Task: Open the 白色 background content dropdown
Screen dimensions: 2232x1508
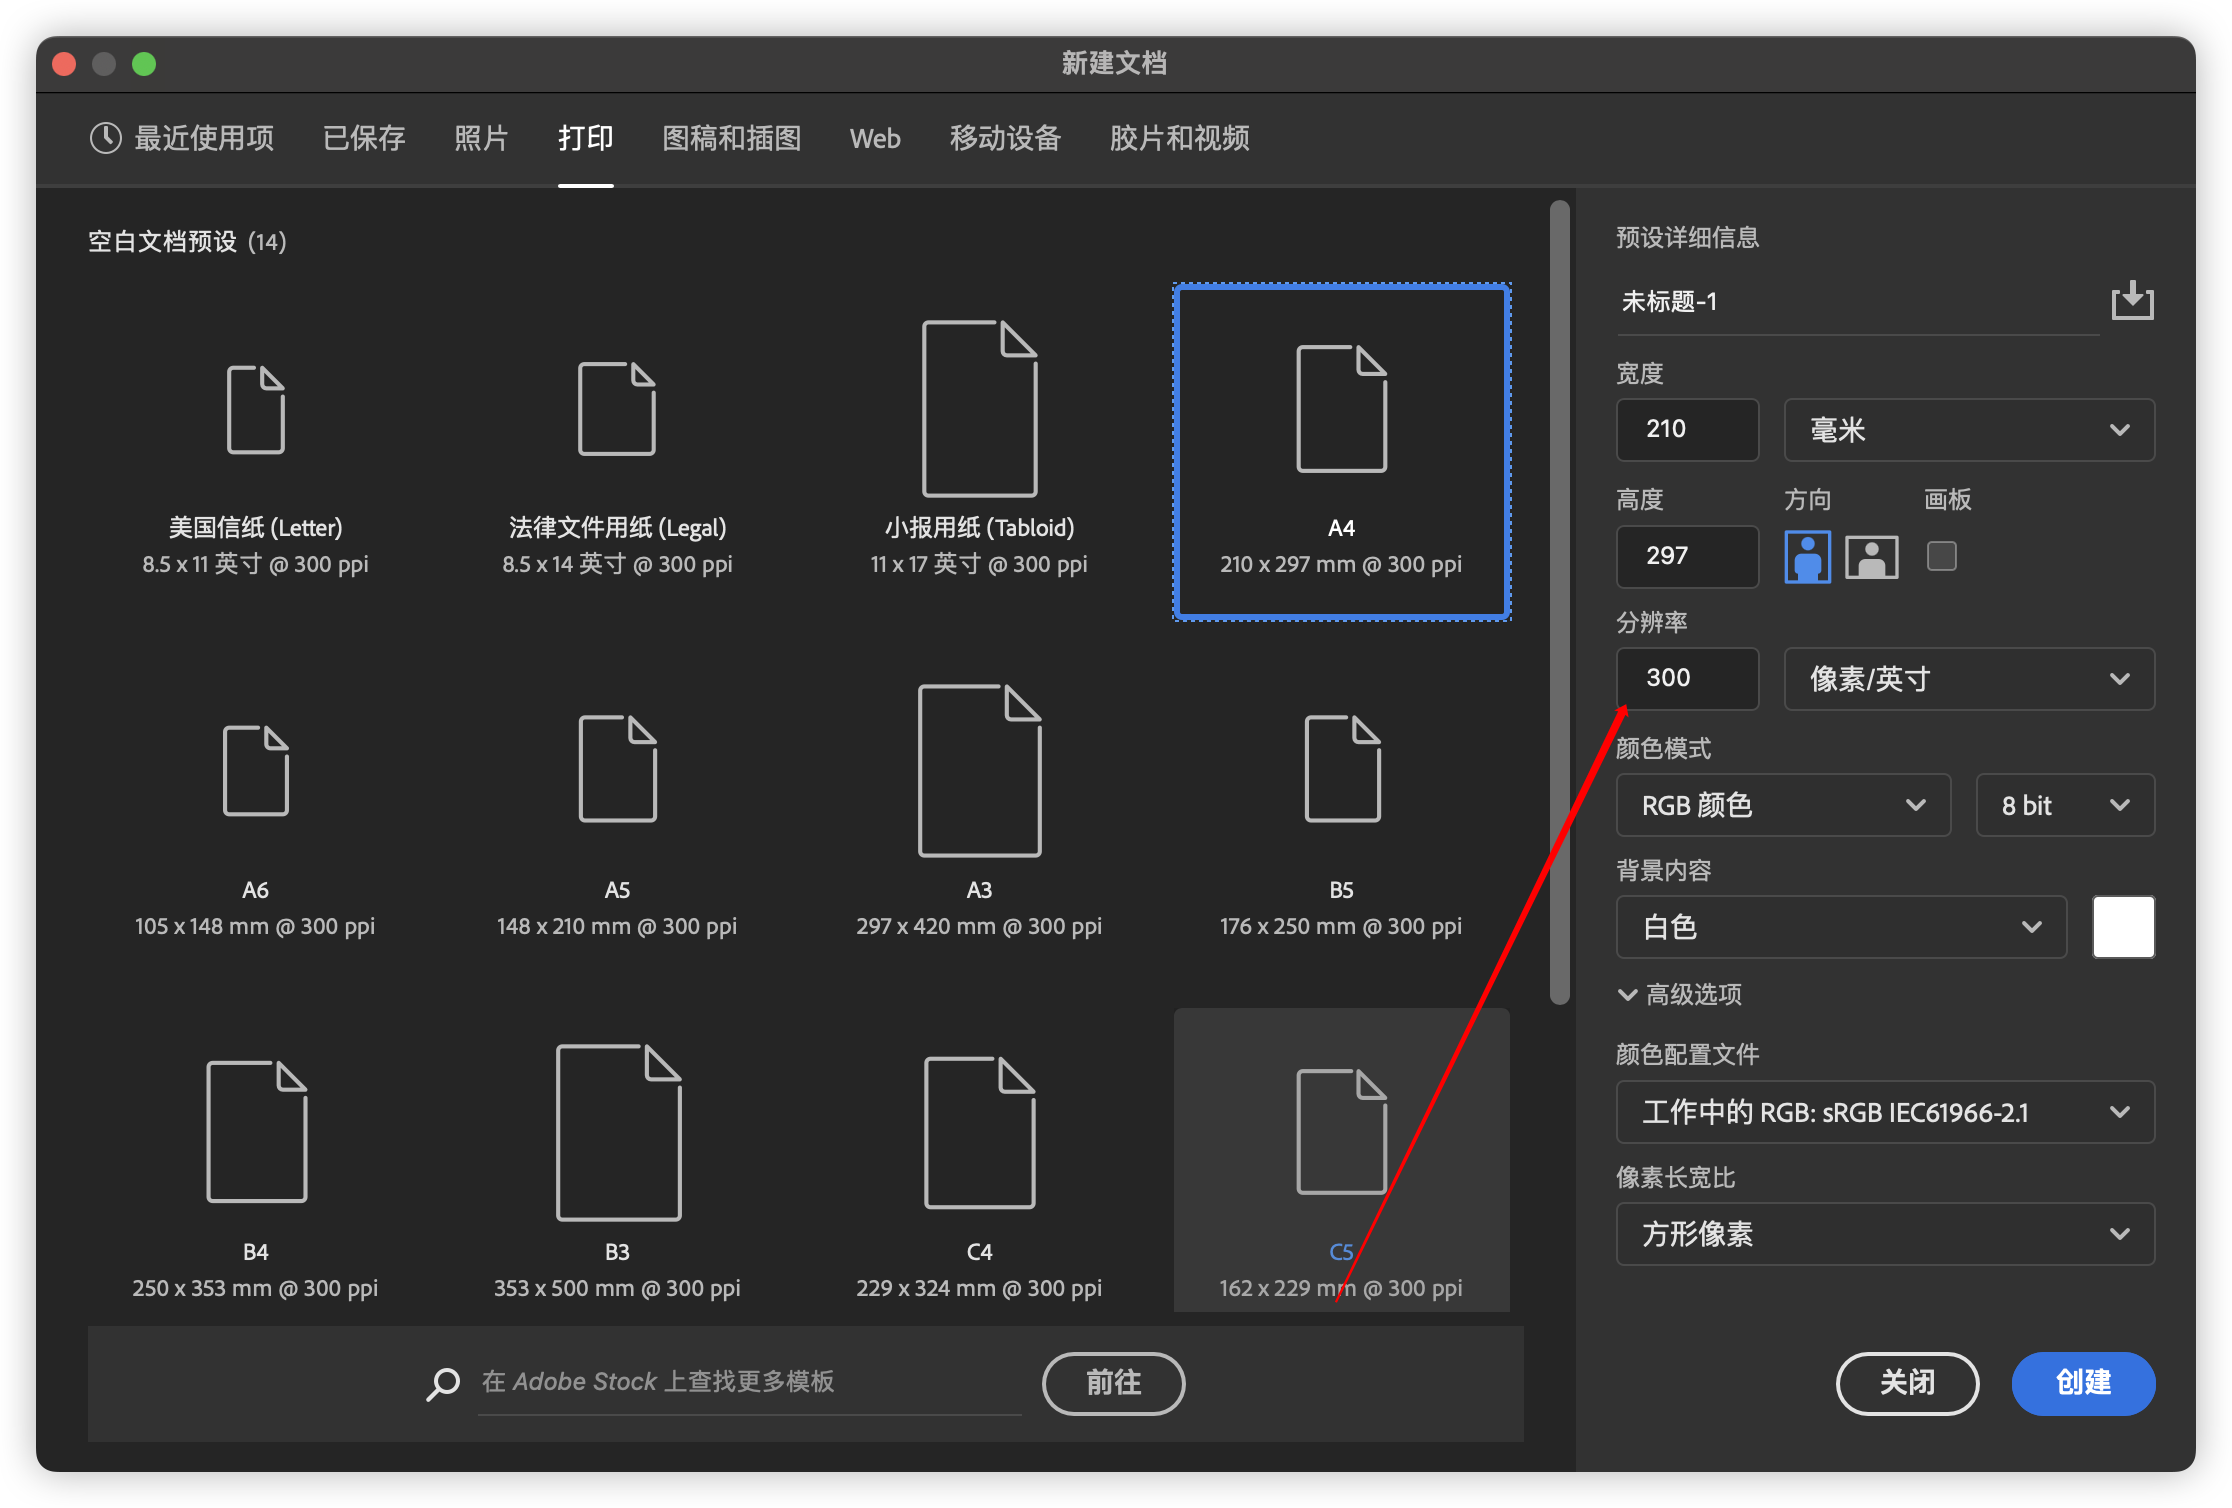Action: pyautogui.click(x=1841, y=927)
